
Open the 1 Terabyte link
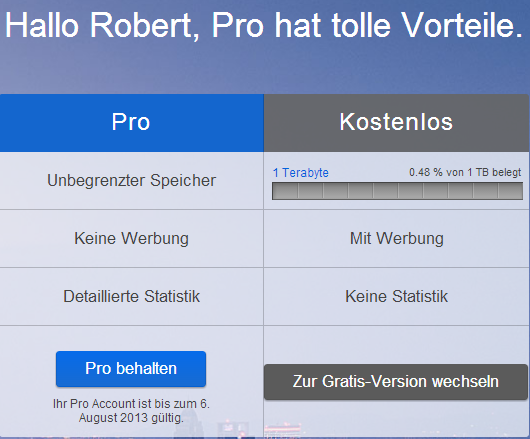[301, 173]
